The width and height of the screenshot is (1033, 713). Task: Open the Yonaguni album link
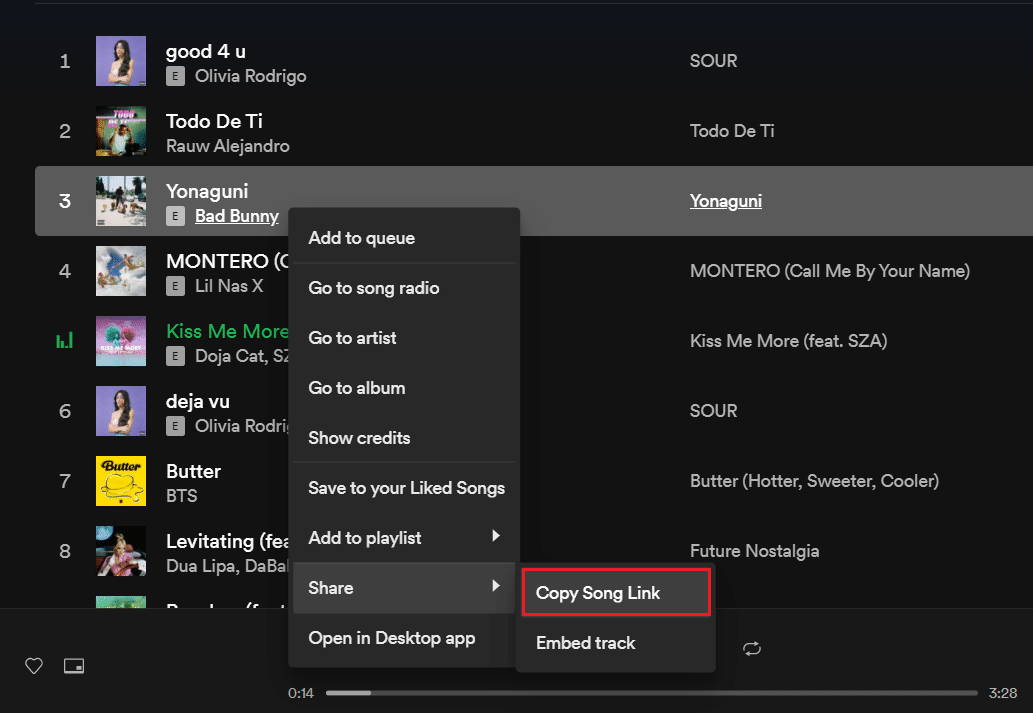pyautogui.click(x=726, y=201)
